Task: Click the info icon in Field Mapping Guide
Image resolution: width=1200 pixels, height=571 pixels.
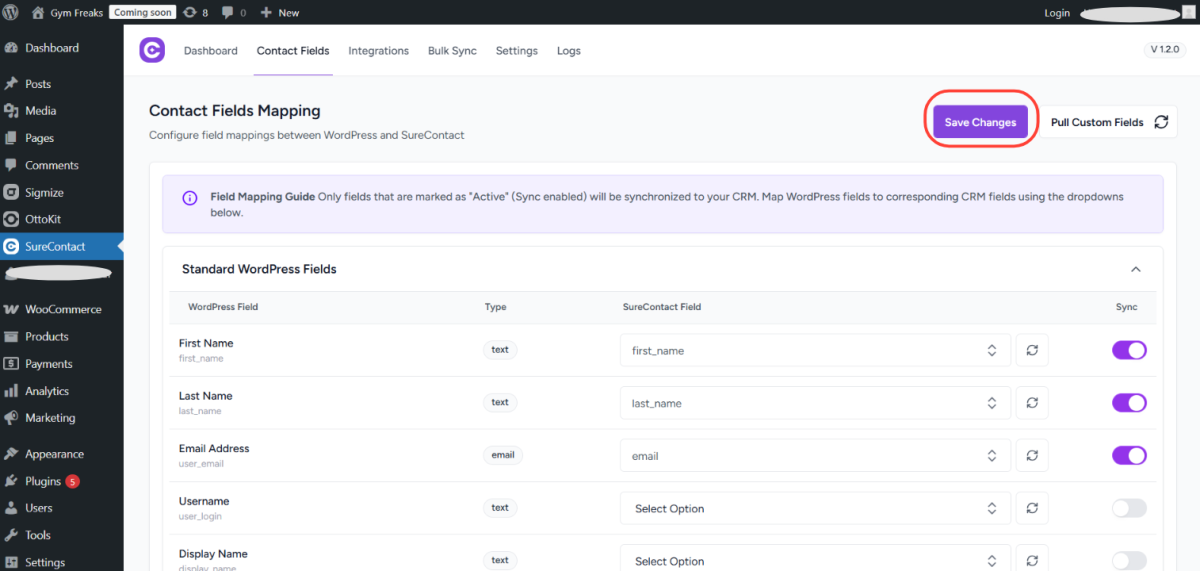Action: click(x=190, y=198)
